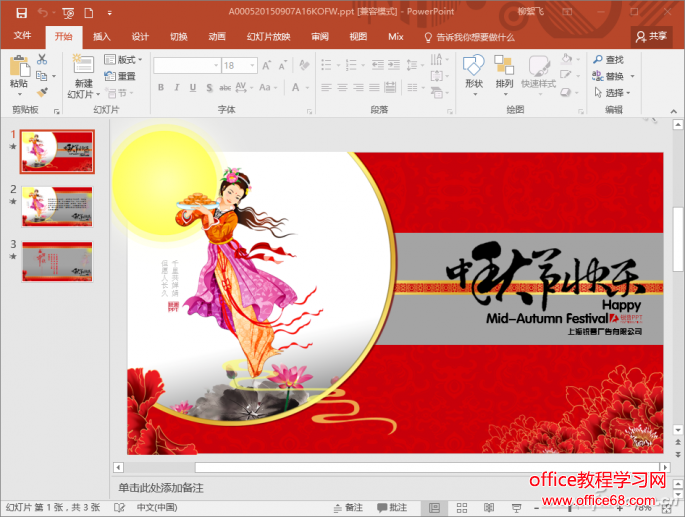This screenshot has width=685, height=517.
Task: Fit slide to current window
Action: tap(667, 508)
